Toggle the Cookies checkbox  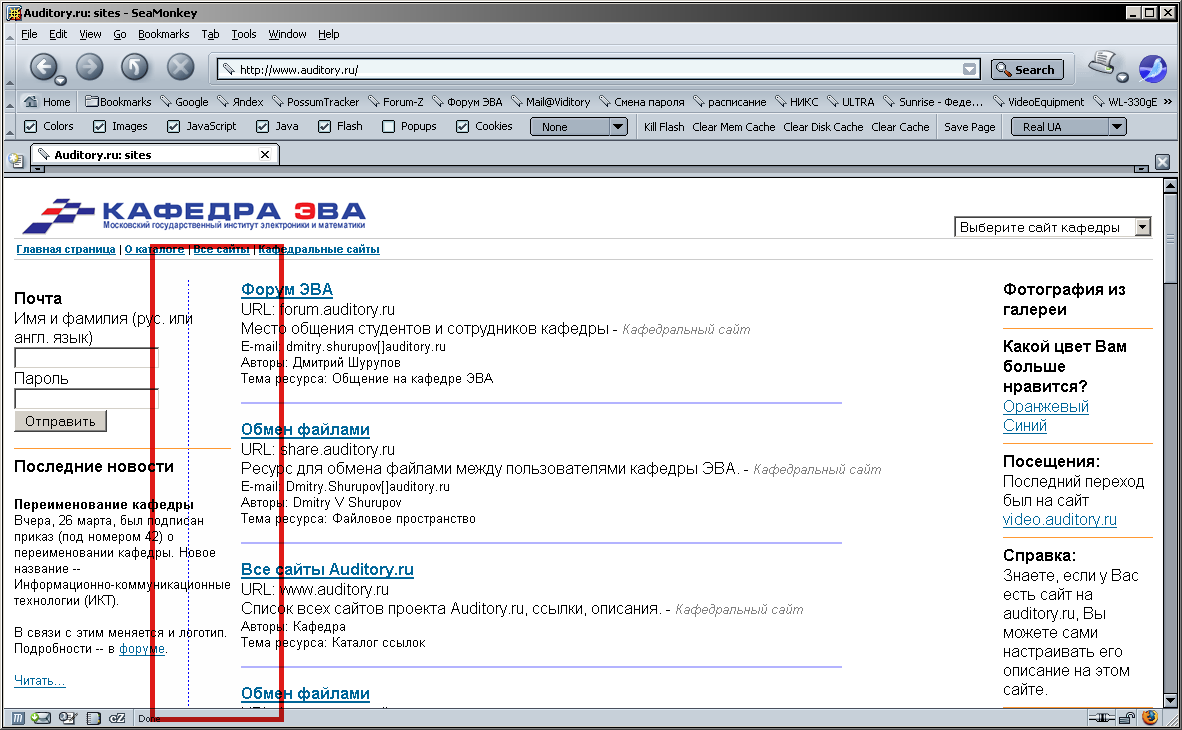pos(463,127)
